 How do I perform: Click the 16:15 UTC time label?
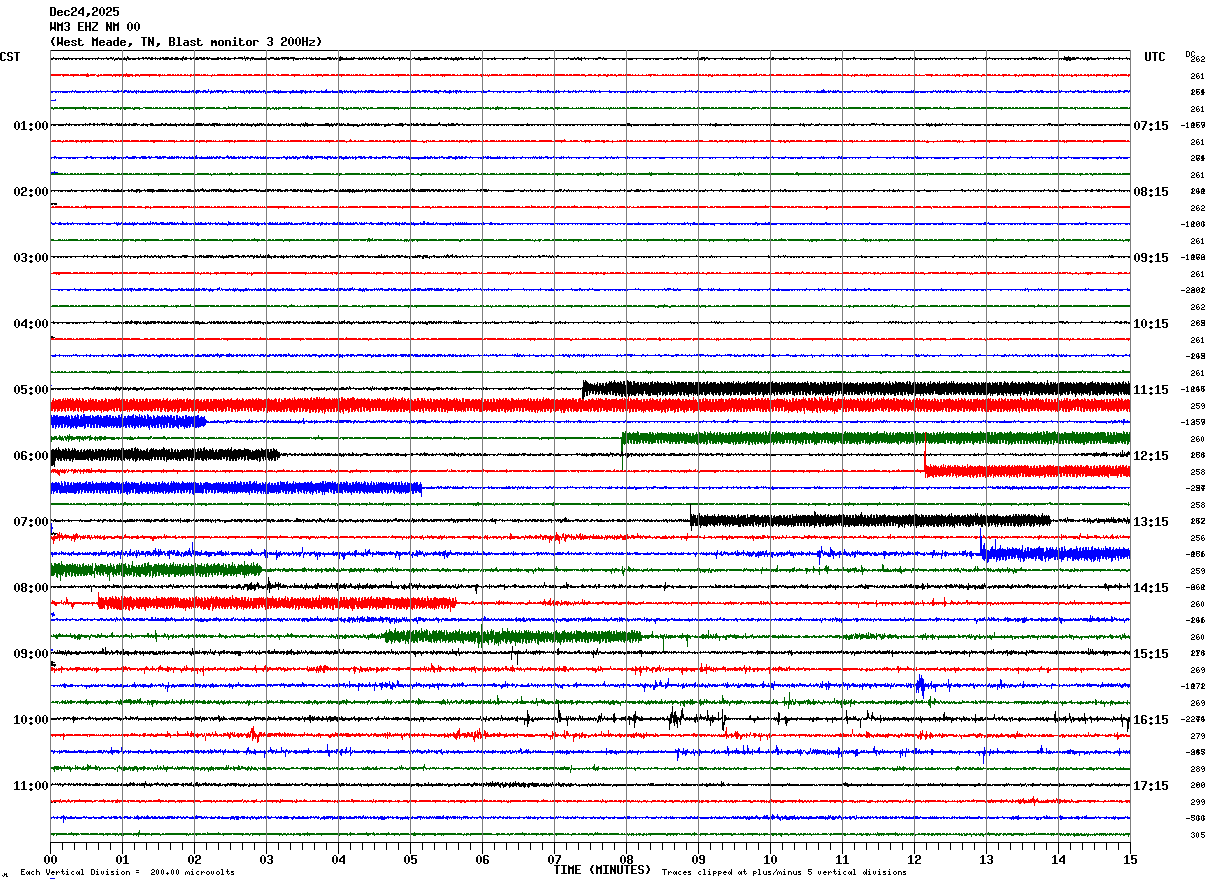[1151, 720]
